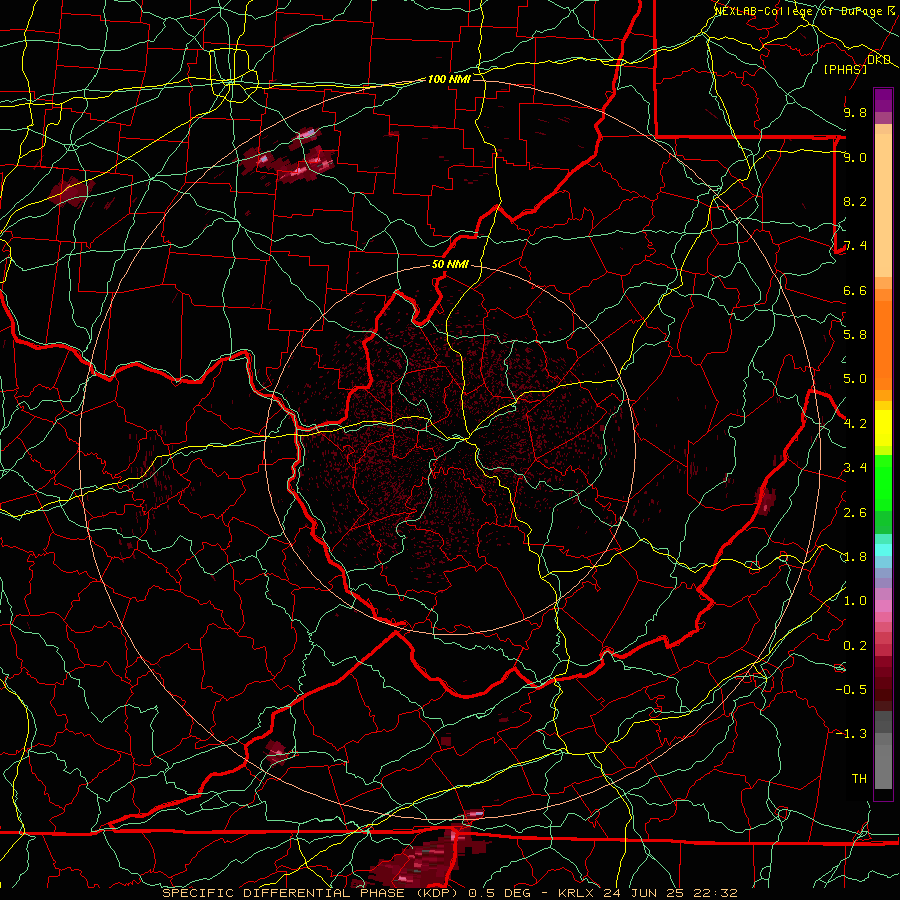This screenshot has width=900, height=900.
Task: Click the "OKD" label above the color bar
Action: click(879, 59)
